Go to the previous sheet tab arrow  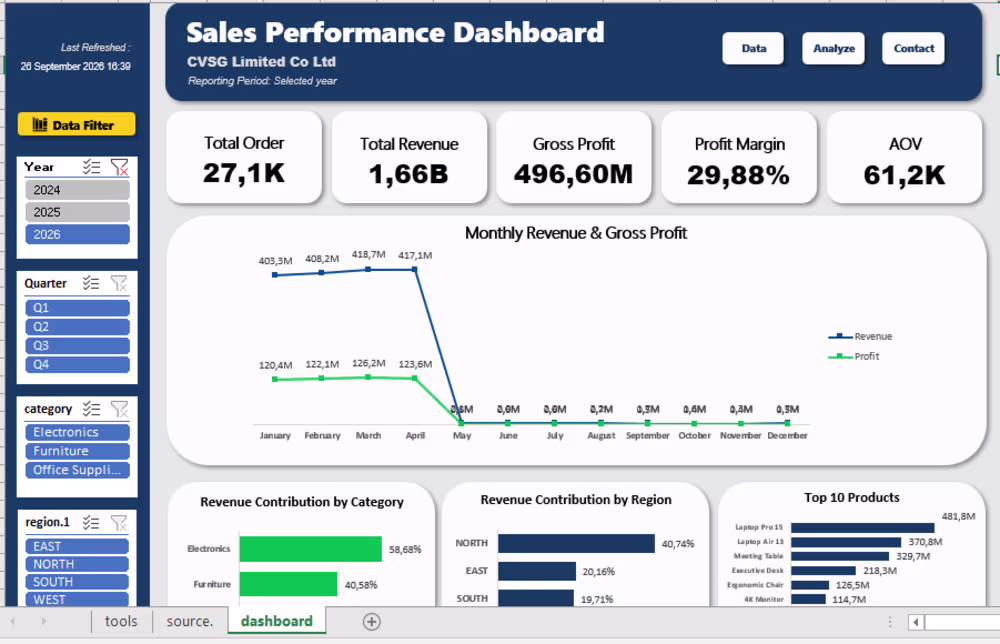pos(13,621)
